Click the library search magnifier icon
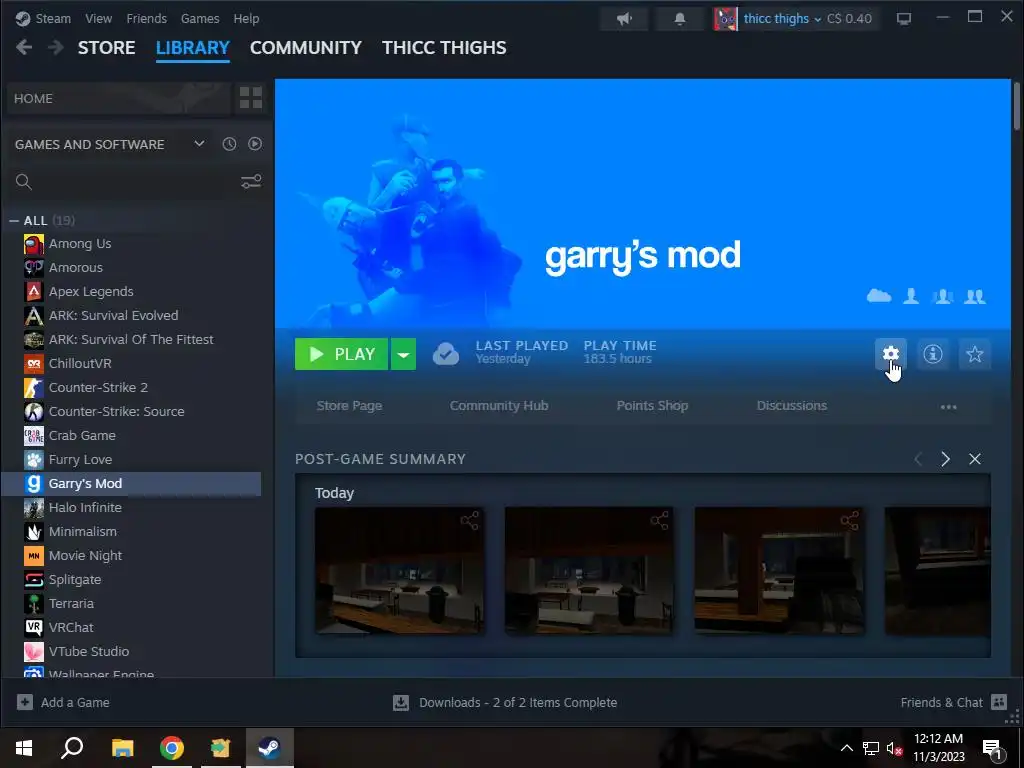This screenshot has width=1024, height=768. 24,182
